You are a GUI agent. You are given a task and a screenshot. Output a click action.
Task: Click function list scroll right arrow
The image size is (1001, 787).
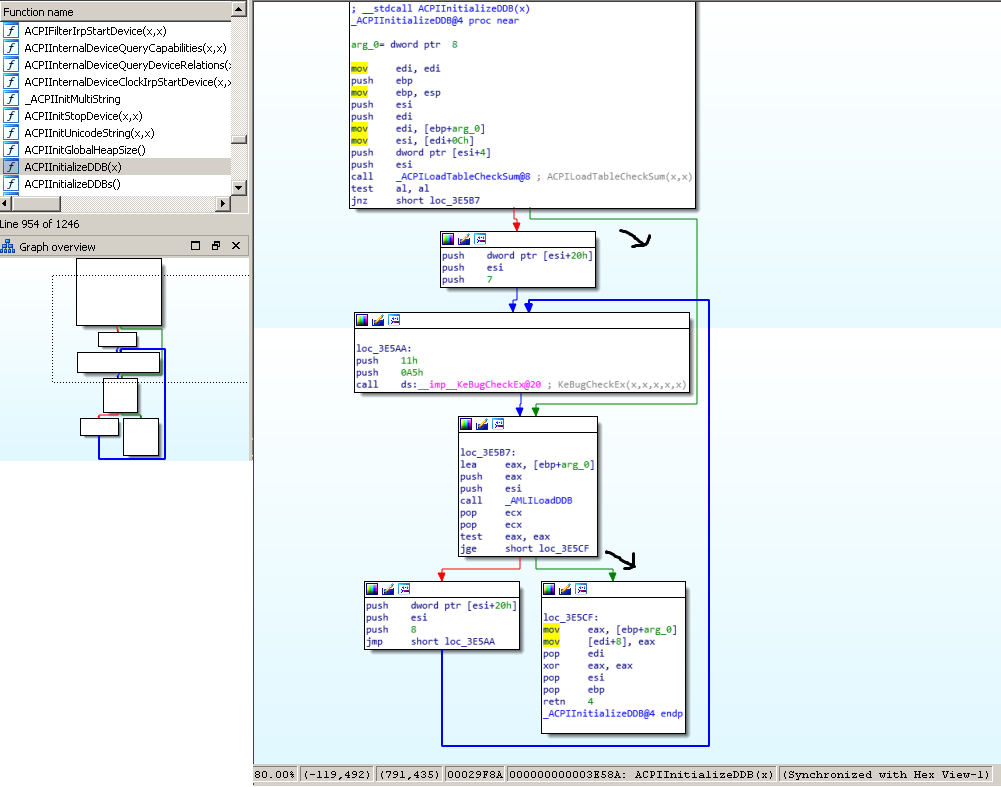point(223,203)
